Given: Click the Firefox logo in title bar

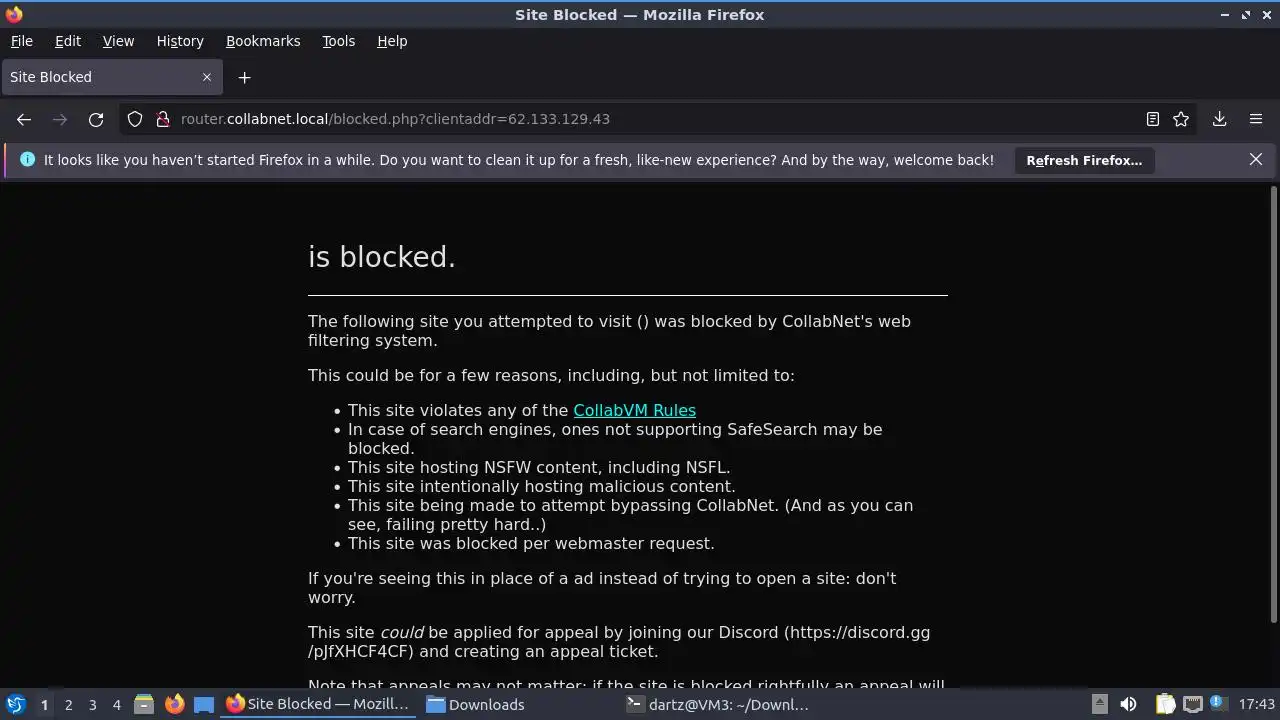Looking at the screenshot, I should click(x=14, y=14).
